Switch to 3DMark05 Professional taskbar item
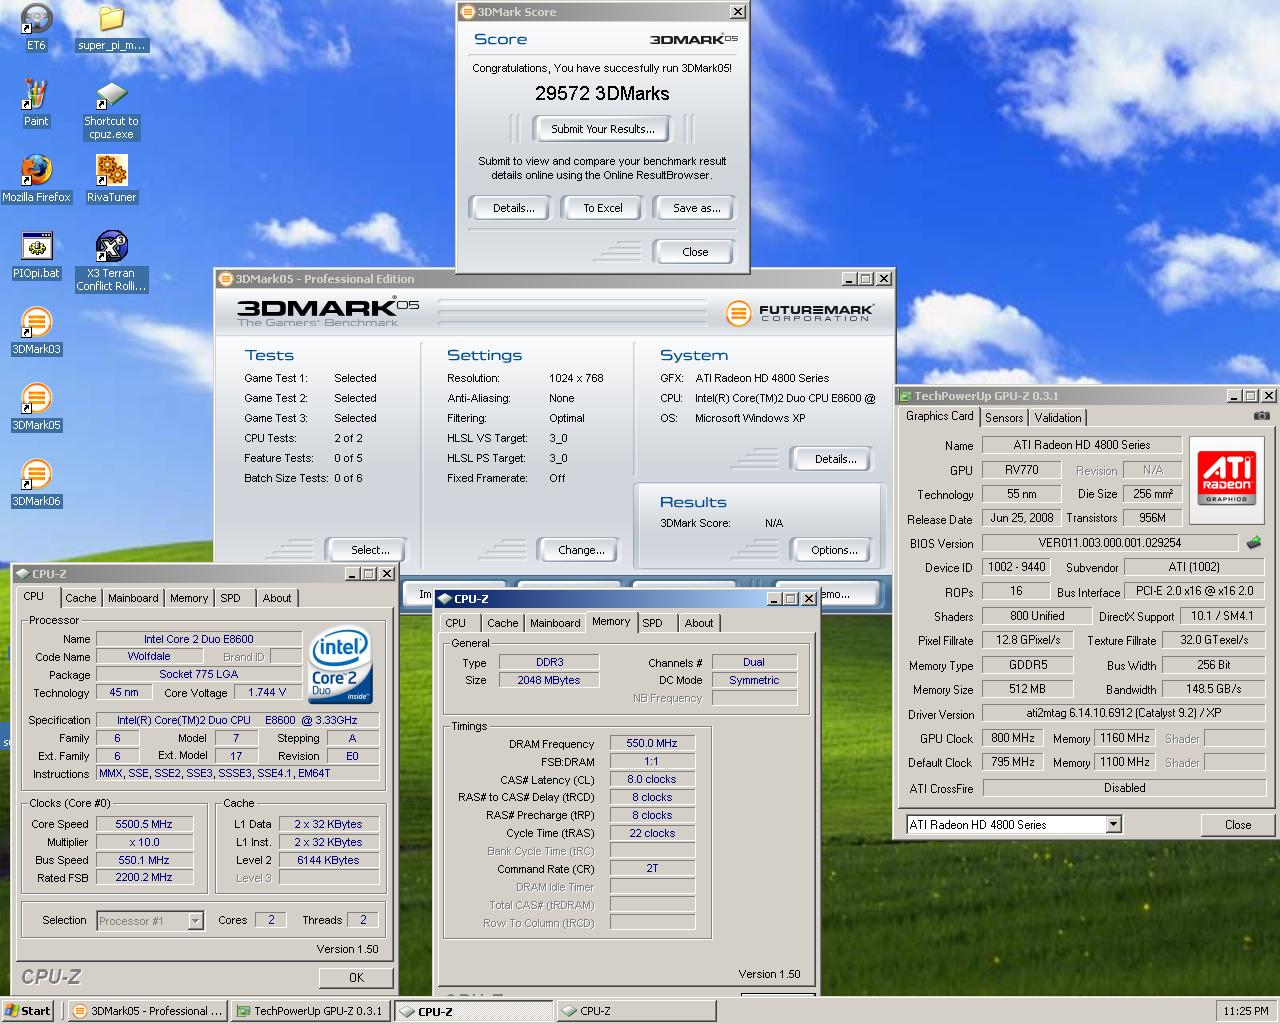Image resolution: width=1280 pixels, height=1024 pixels. pyautogui.click(x=148, y=1011)
